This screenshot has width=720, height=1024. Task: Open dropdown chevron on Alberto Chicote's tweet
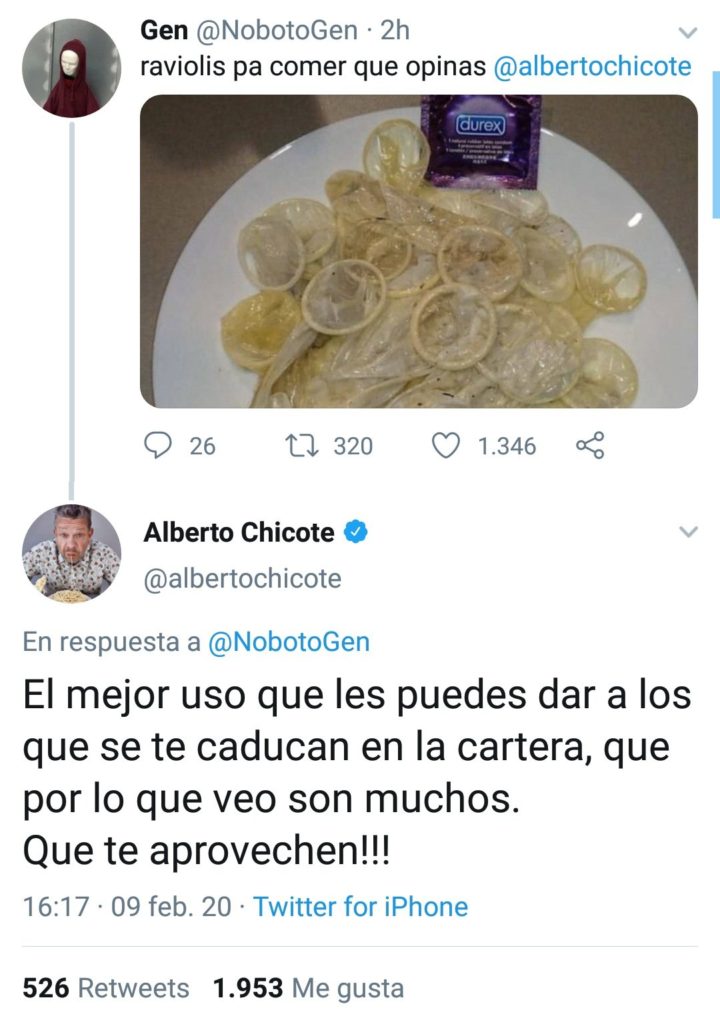(688, 532)
